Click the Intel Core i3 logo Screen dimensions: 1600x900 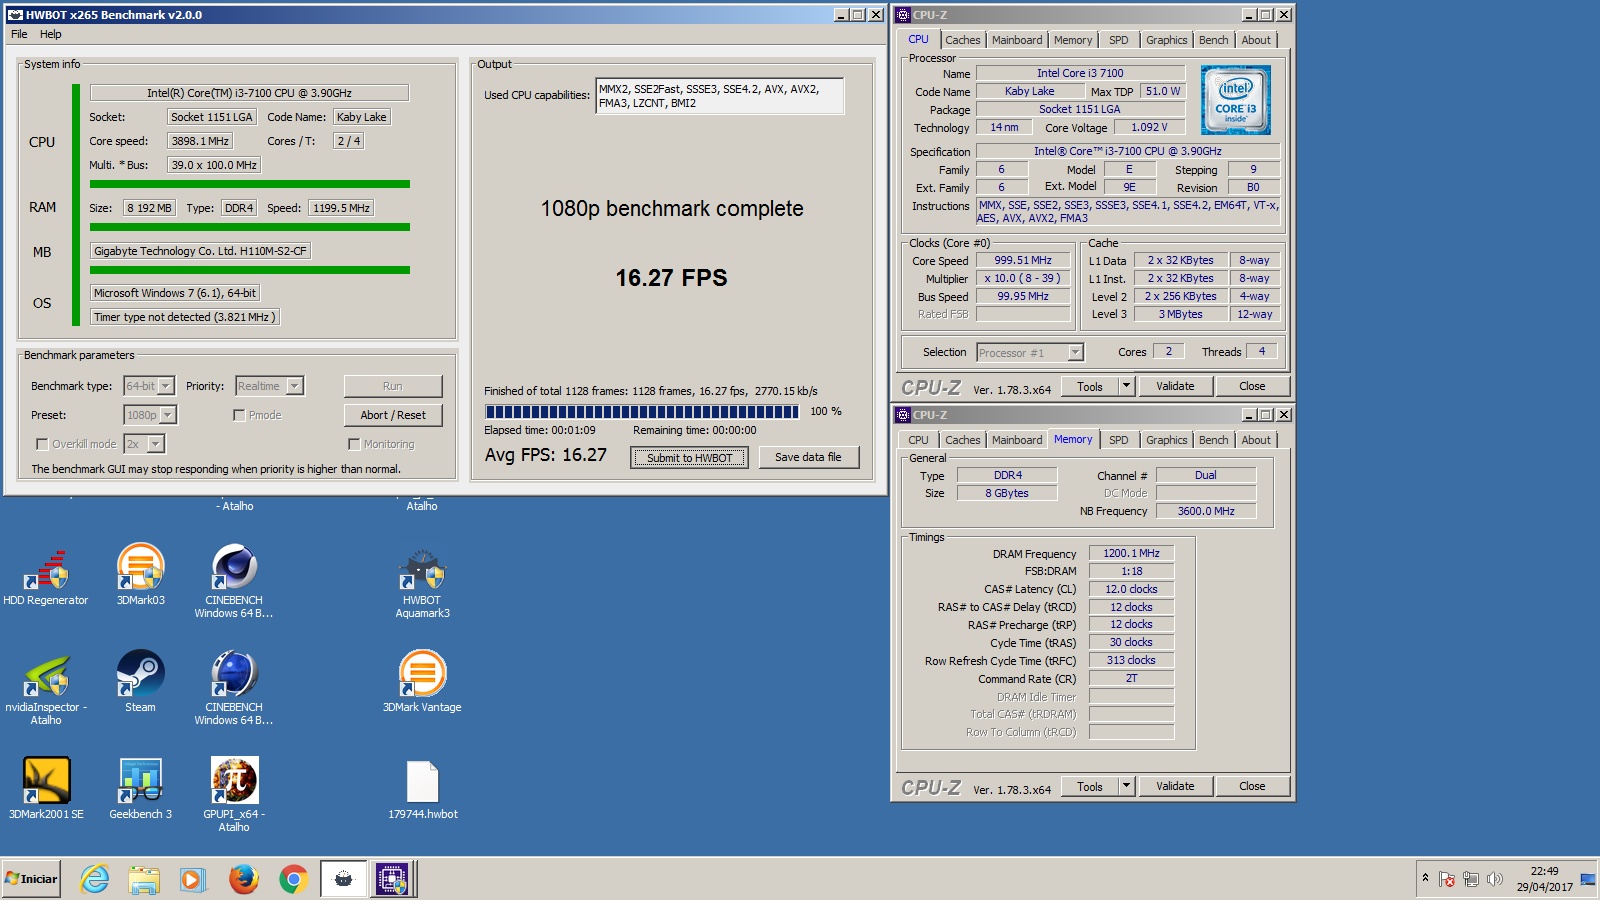[x=1235, y=100]
